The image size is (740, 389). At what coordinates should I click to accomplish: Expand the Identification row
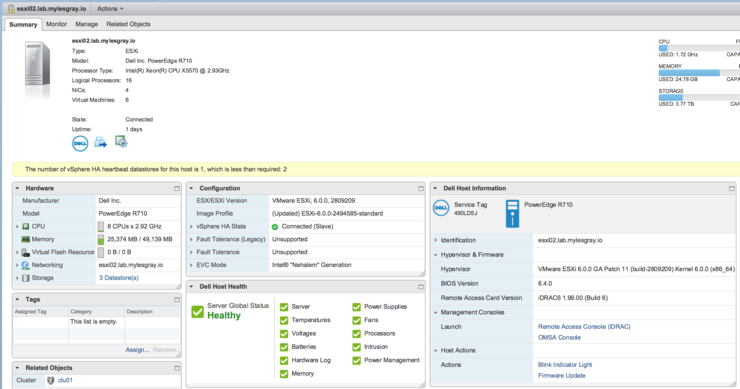coord(436,240)
